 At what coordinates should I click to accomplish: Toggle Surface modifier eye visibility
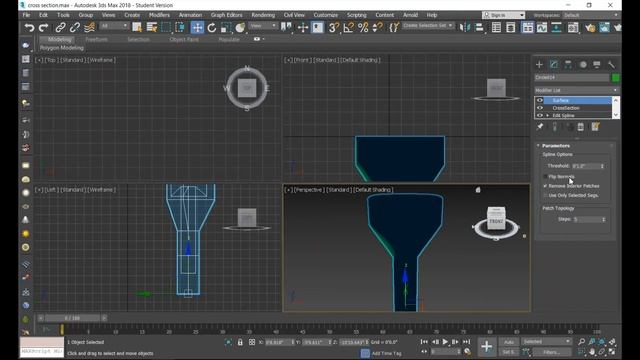(x=540, y=100)
